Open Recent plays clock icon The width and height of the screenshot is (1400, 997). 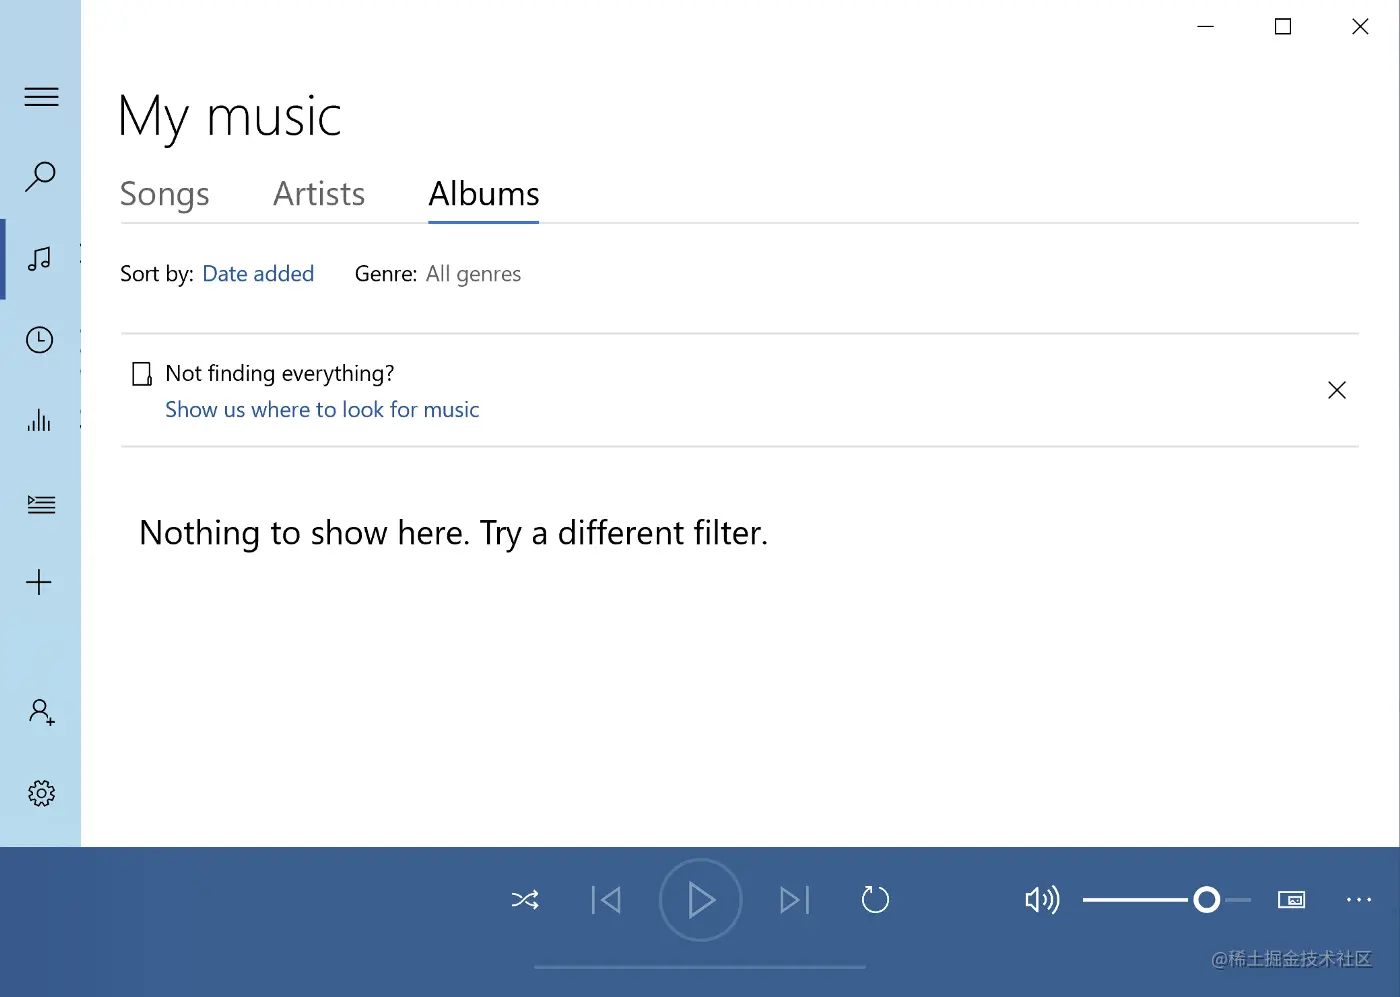tap(40, 340)
